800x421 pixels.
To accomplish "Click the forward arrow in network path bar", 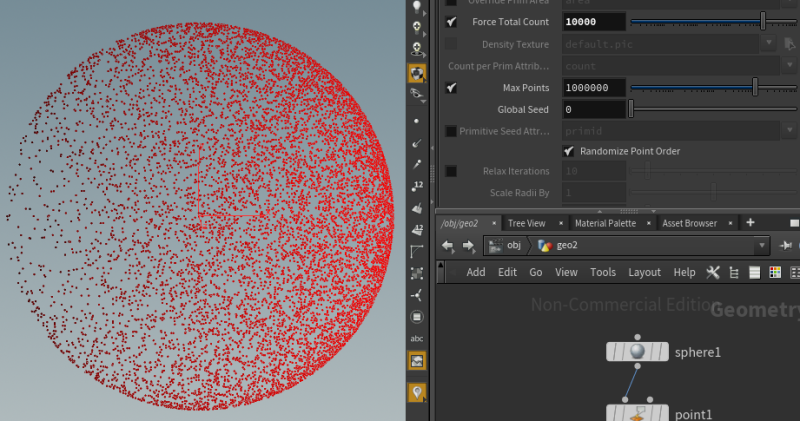I will [468, 246].
